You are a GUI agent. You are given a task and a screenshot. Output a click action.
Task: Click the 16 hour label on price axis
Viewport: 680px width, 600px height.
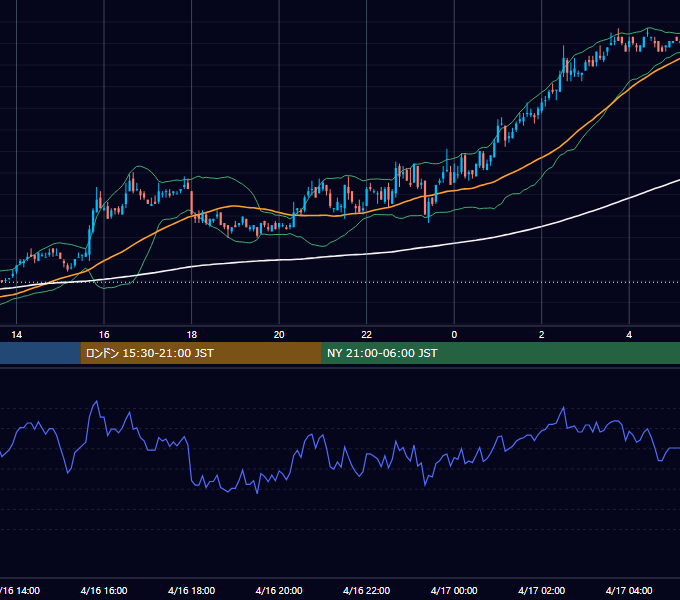(104, 335)
